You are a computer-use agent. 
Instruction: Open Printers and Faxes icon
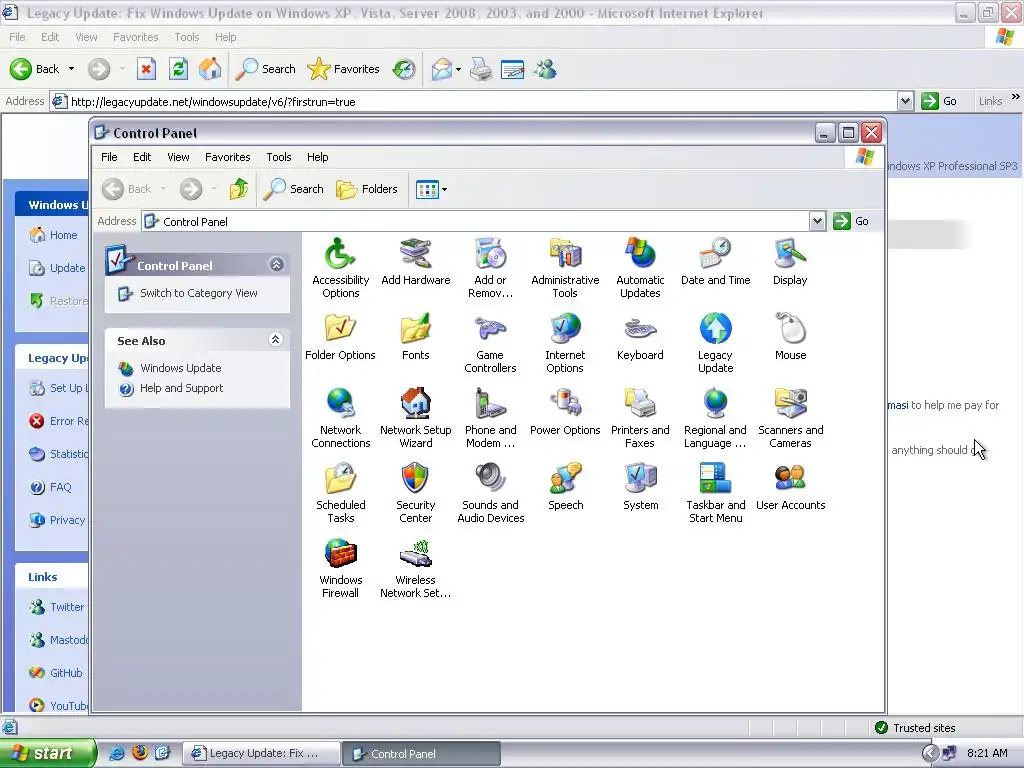pos(640,418)
